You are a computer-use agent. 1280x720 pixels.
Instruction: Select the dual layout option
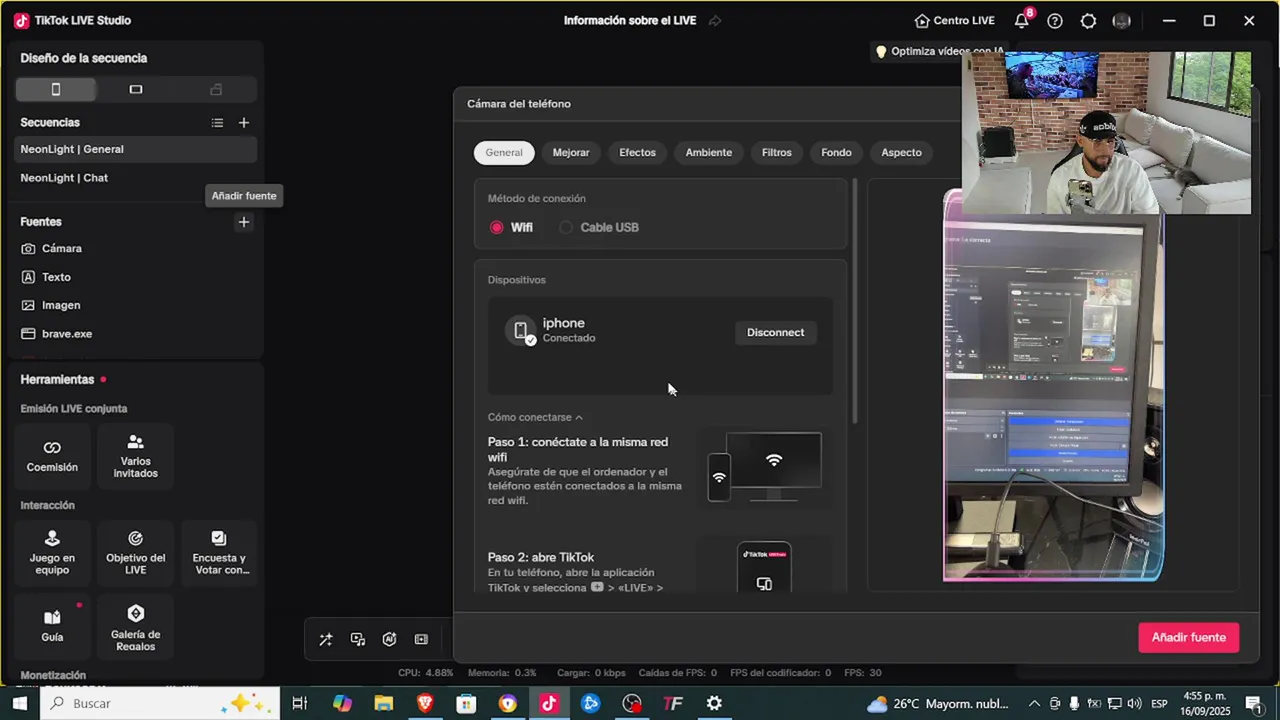(216, 90)
